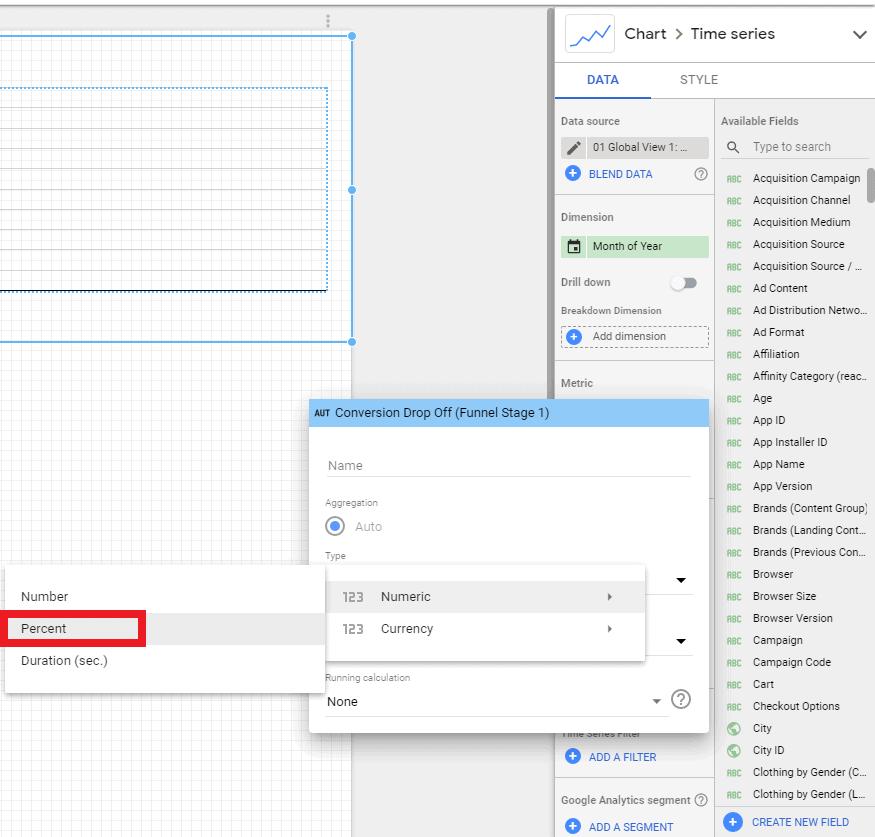Switch to the STYLE tab
Viewport: 875px width, 837px height.
(698, 80)
